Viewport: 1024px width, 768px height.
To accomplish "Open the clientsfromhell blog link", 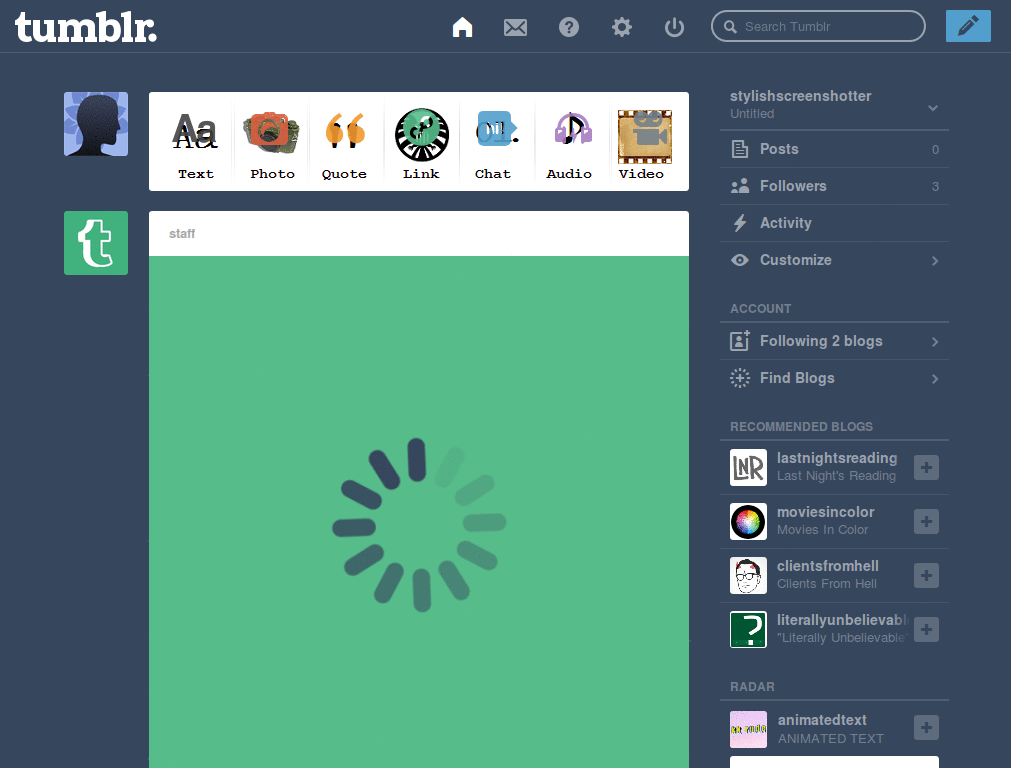I will pyautogui.click(x=827, y=566).
